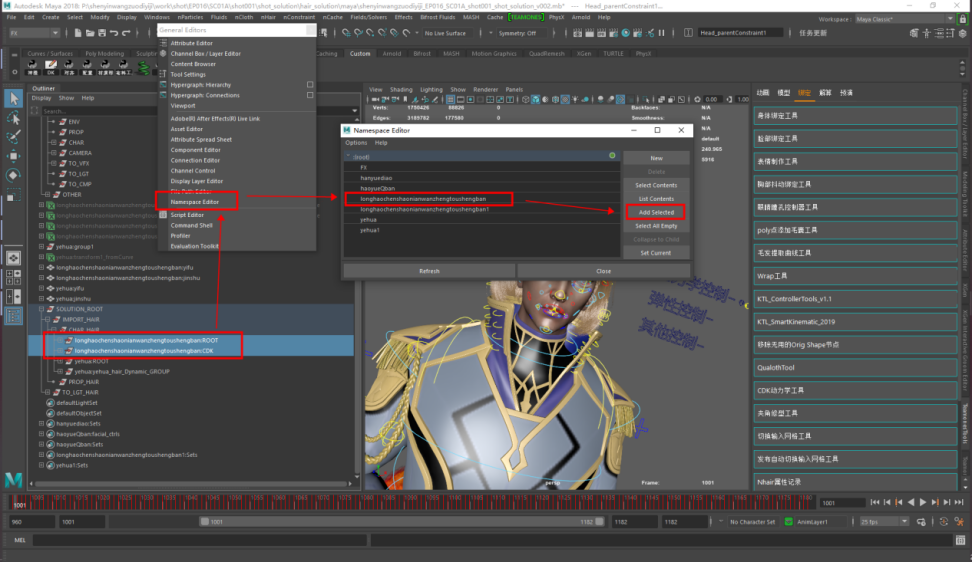
Task: Choose the Move tool in toolbox
Action: tap(14, 156)
